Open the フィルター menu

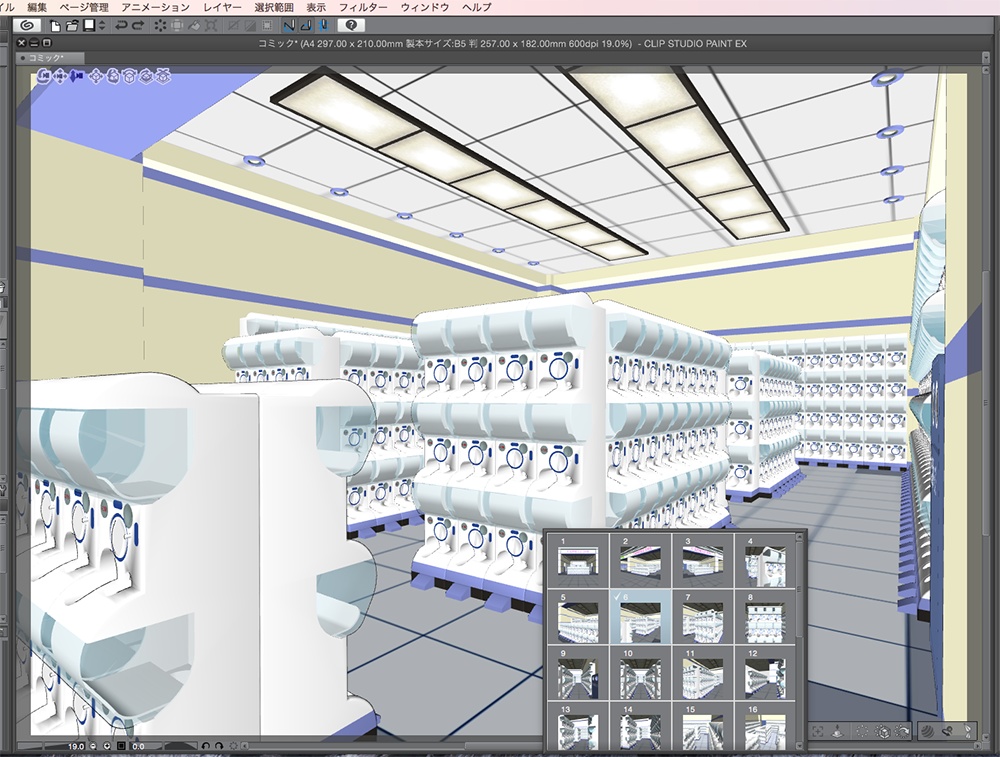coord(363,8)
